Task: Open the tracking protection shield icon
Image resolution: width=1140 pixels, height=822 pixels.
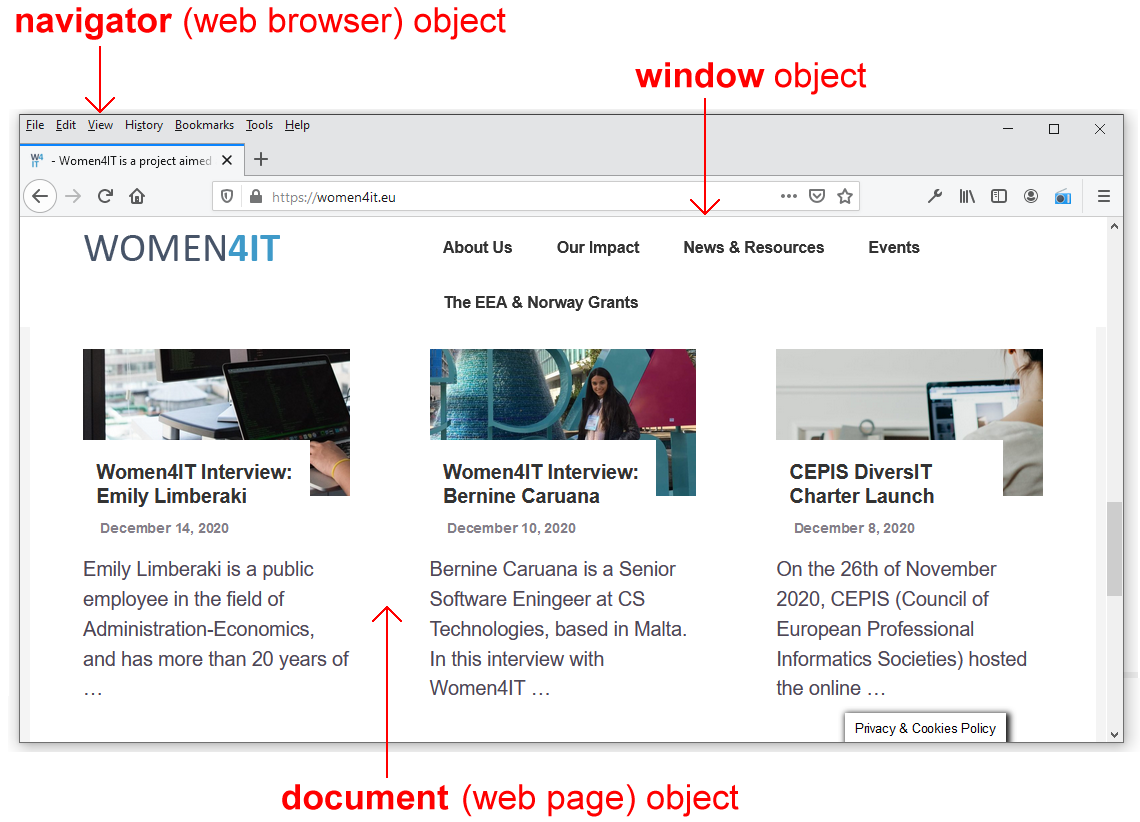Action: (228, 197)
